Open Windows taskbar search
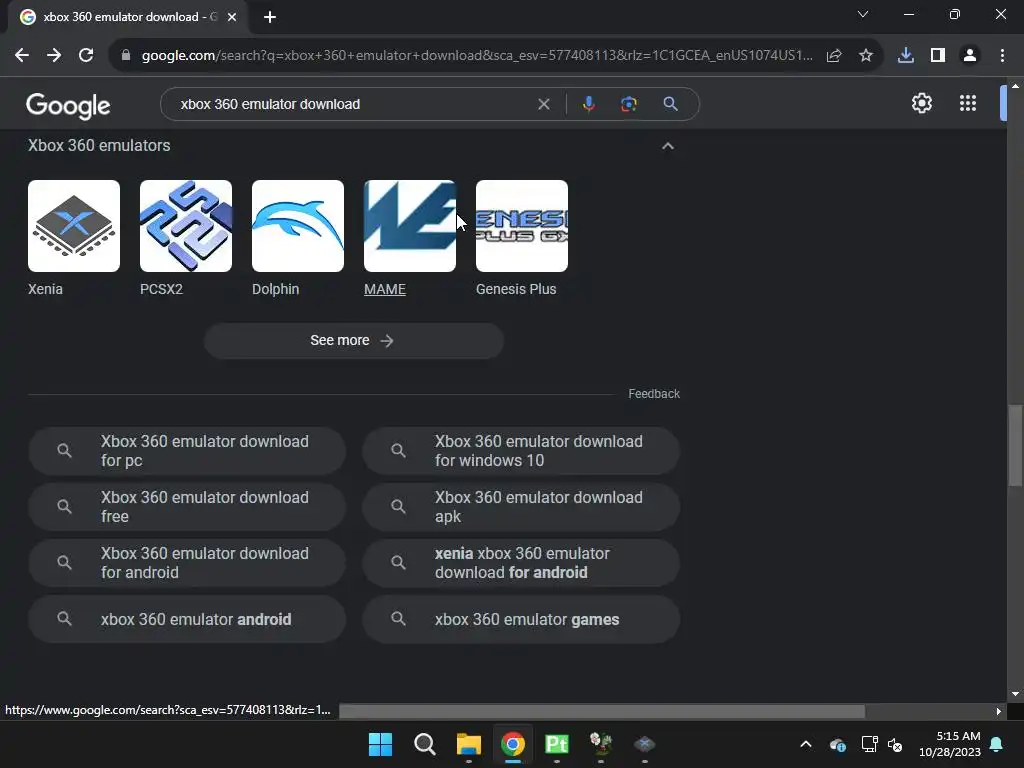Image resolution: width=1024 pixels, height=768 pixels. (x=424, y=744)
